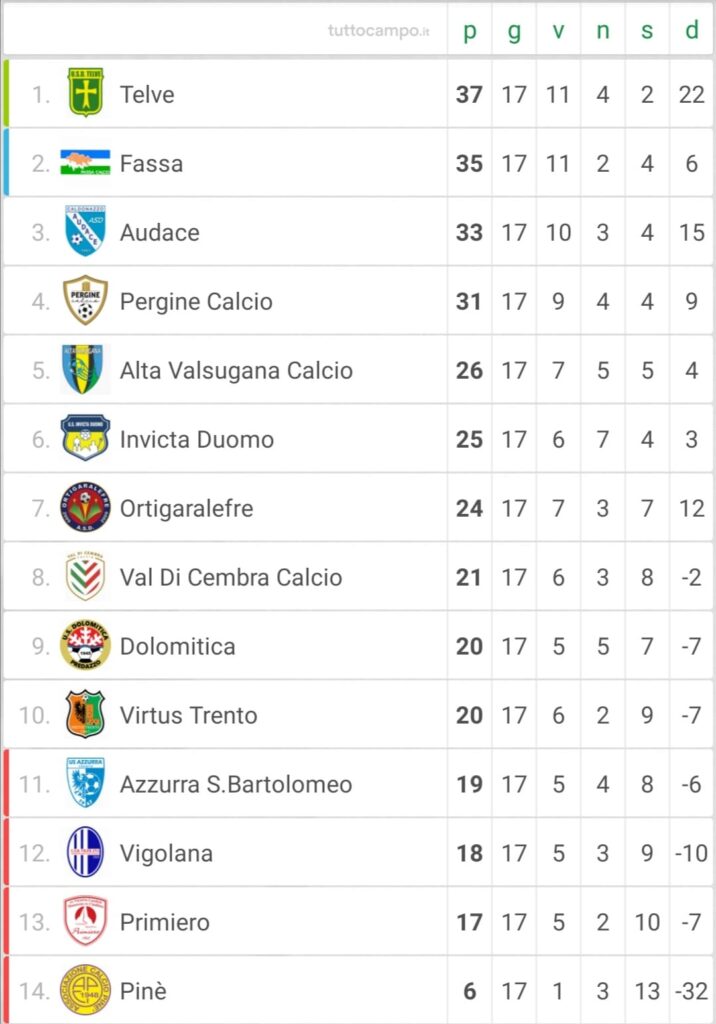Open the Primiero team page

tap(165, 922)
